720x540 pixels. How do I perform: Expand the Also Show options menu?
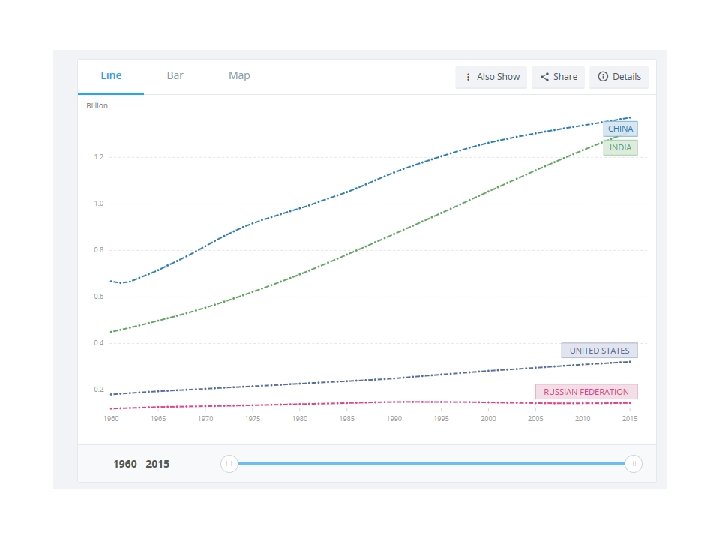[x=491, y=77]
